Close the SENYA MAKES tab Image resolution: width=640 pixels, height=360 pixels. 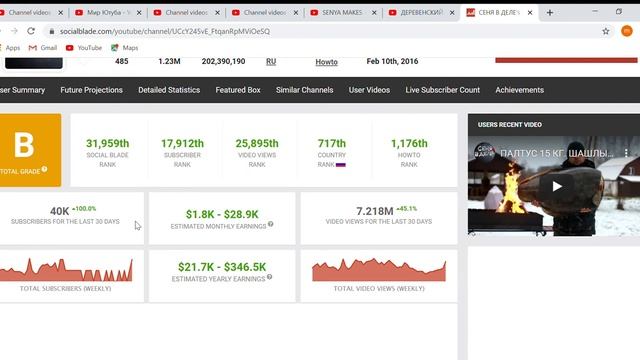[x=374, y=13]
